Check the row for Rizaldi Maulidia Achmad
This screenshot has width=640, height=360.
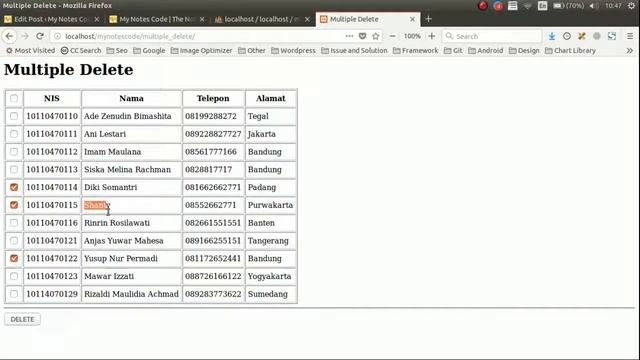point(14,294)
